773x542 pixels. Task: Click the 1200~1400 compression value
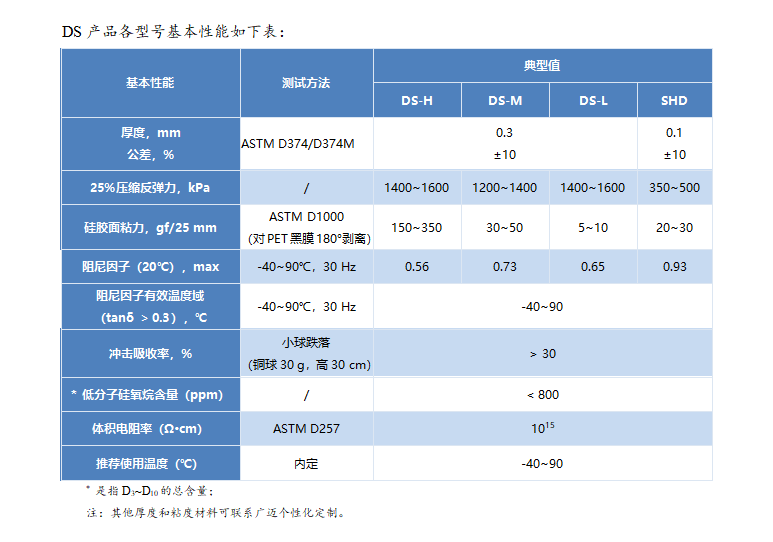(x=505, y=187)
